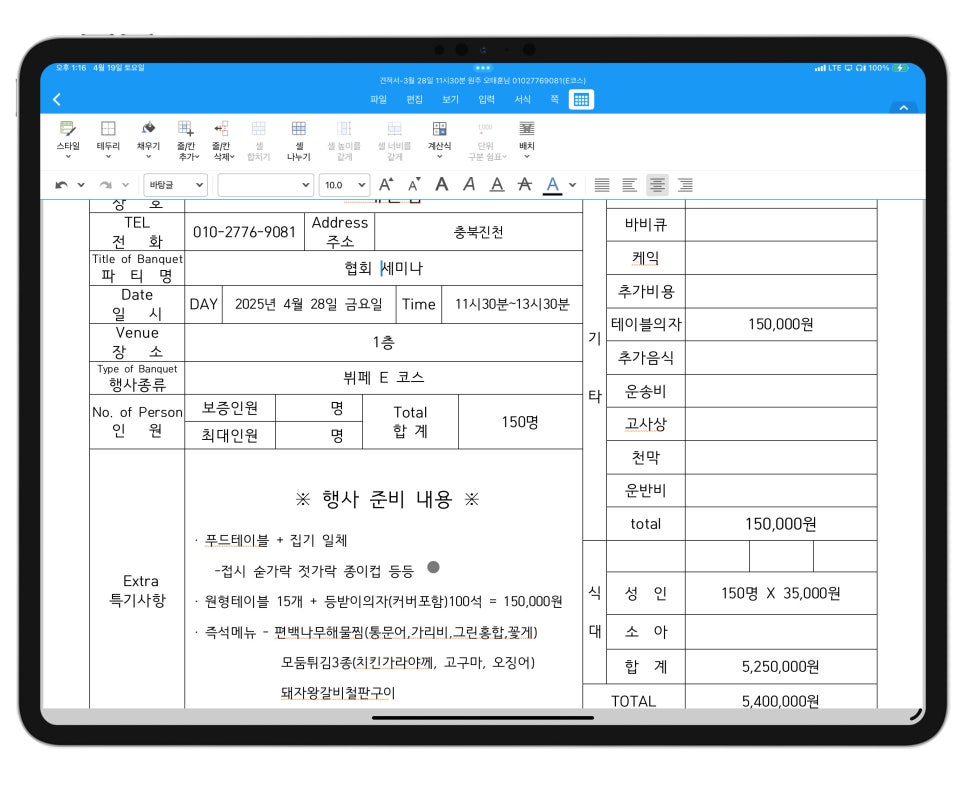This screenshot has width=966, height=785.
Task: Open the redo history dropdown arrow
Action: pyautogui.click(x=125, y=185)
